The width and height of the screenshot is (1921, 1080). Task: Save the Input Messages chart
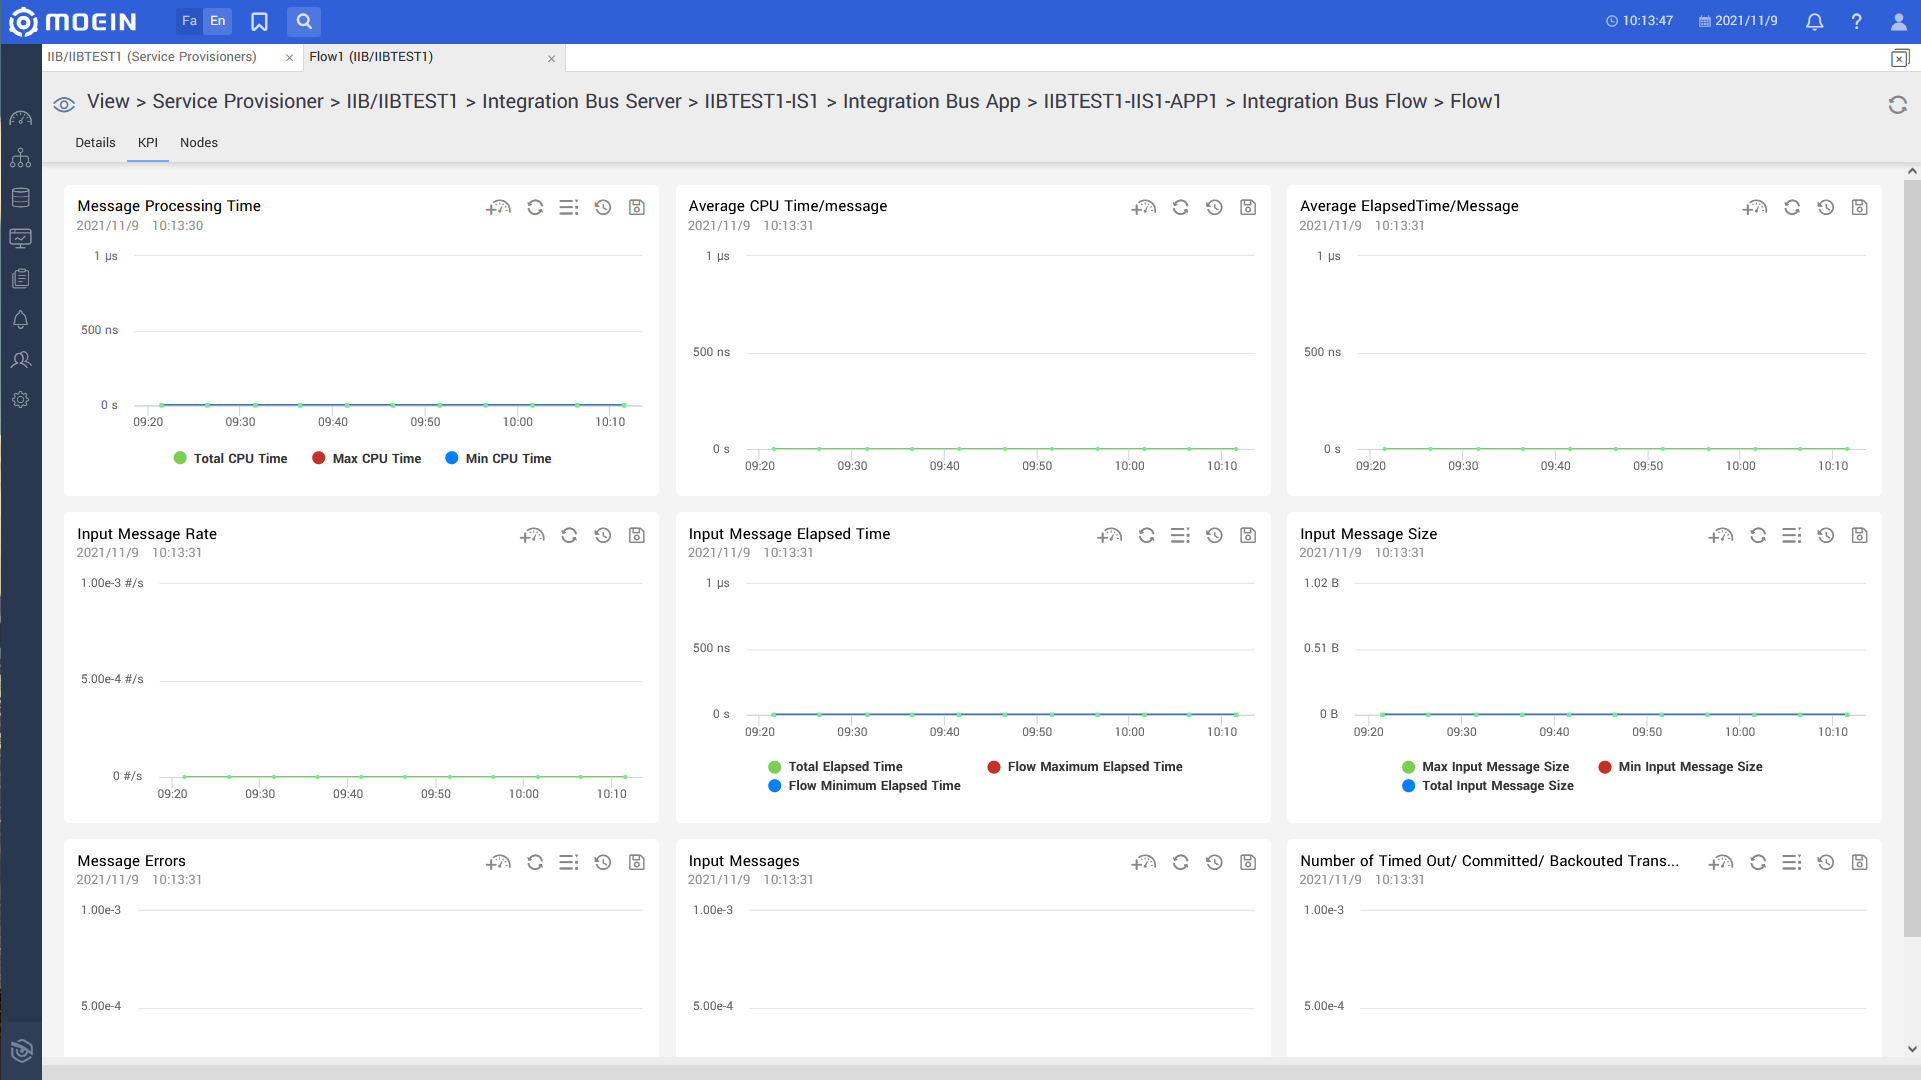1247,862
